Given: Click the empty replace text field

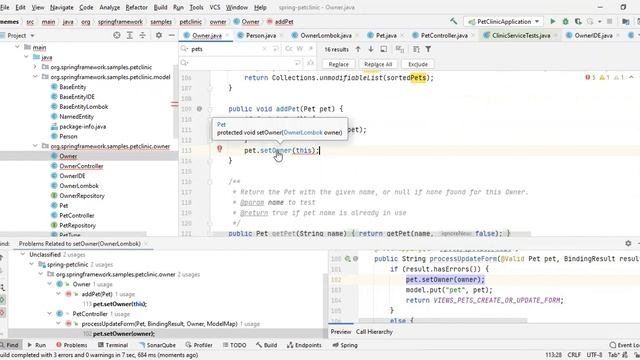Looking at the screenshot, I should click(x=241, y=63).
